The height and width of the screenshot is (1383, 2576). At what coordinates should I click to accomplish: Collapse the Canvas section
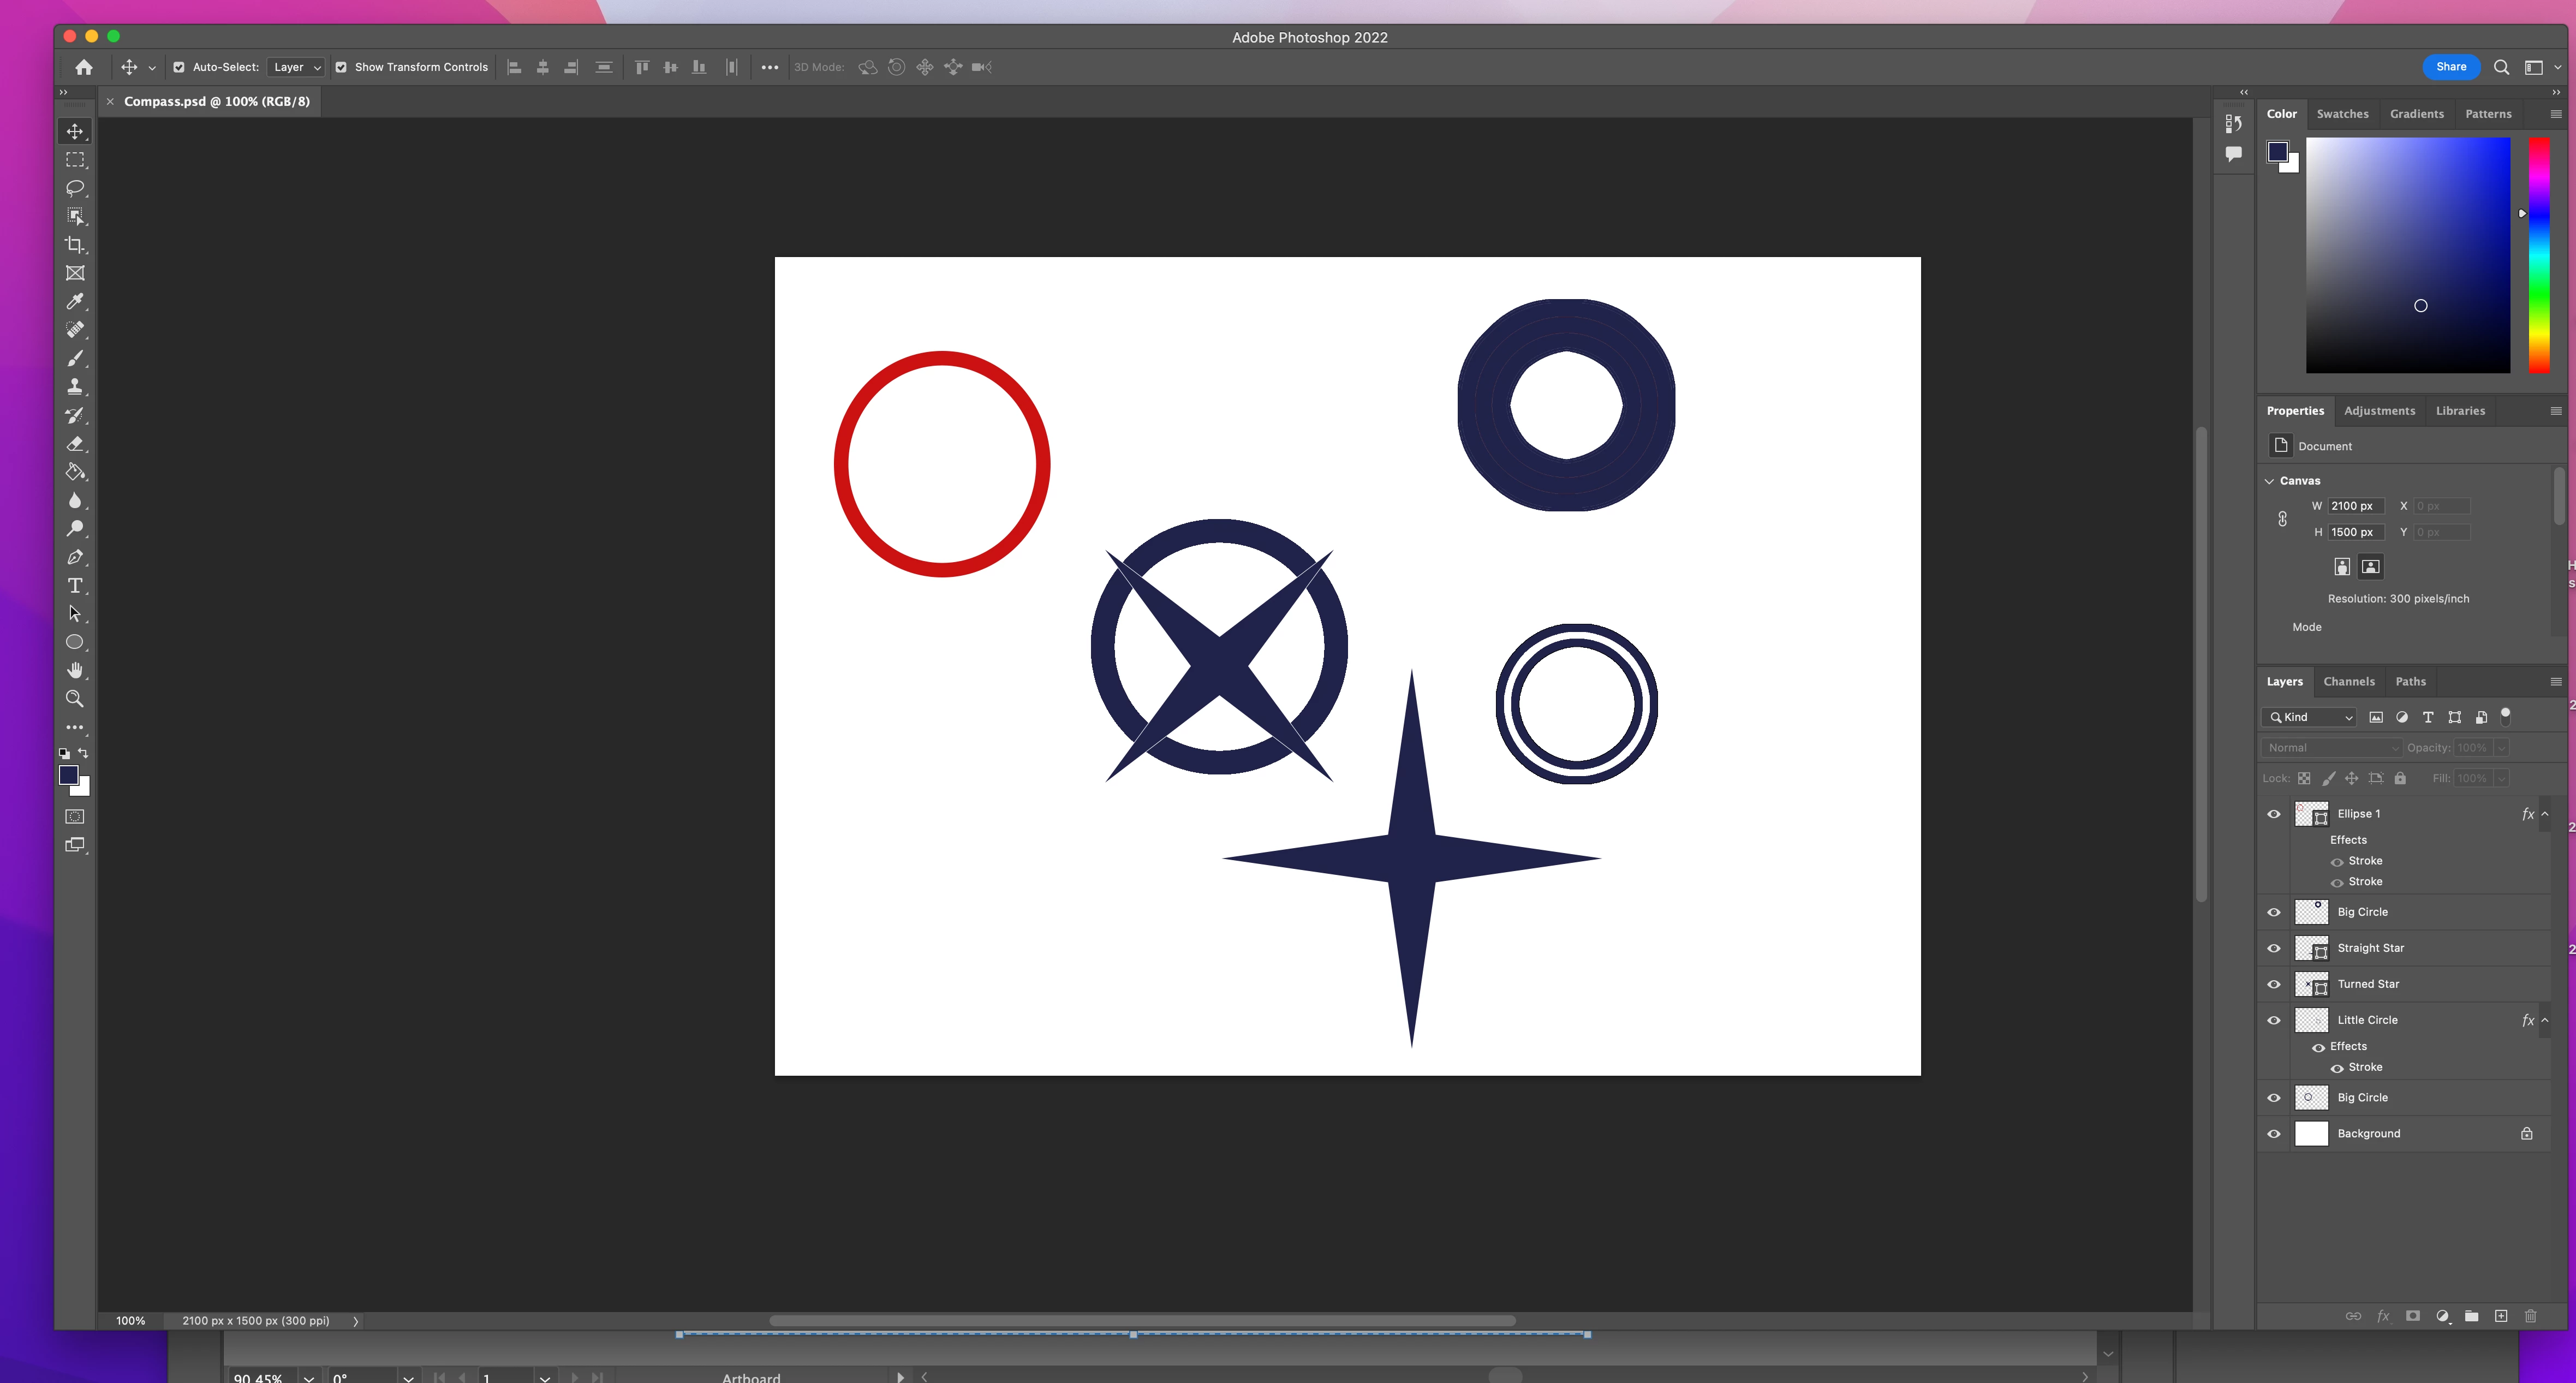[x=2269, y=481]
